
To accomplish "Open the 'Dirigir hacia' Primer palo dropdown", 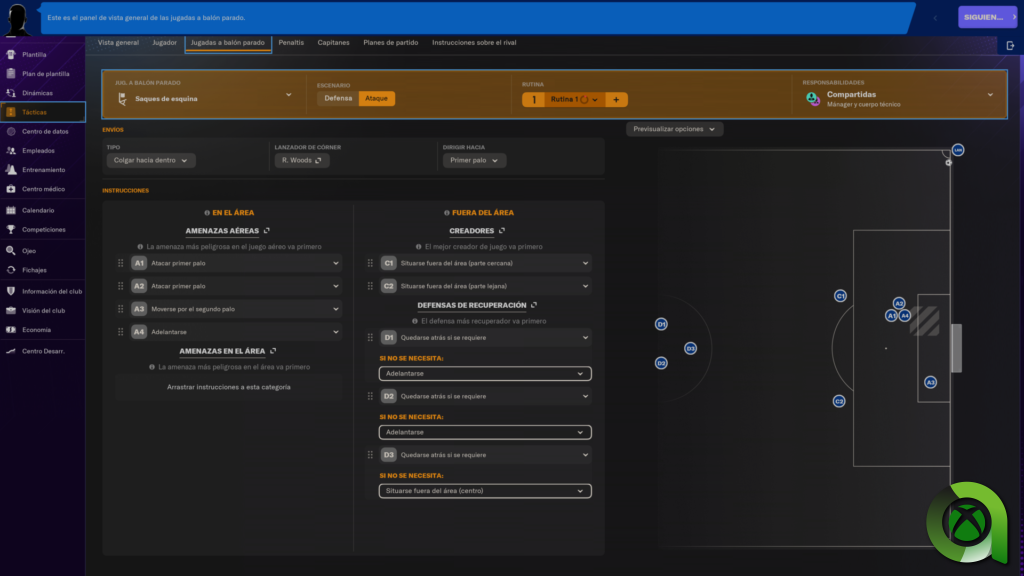I will pos(474,160).
